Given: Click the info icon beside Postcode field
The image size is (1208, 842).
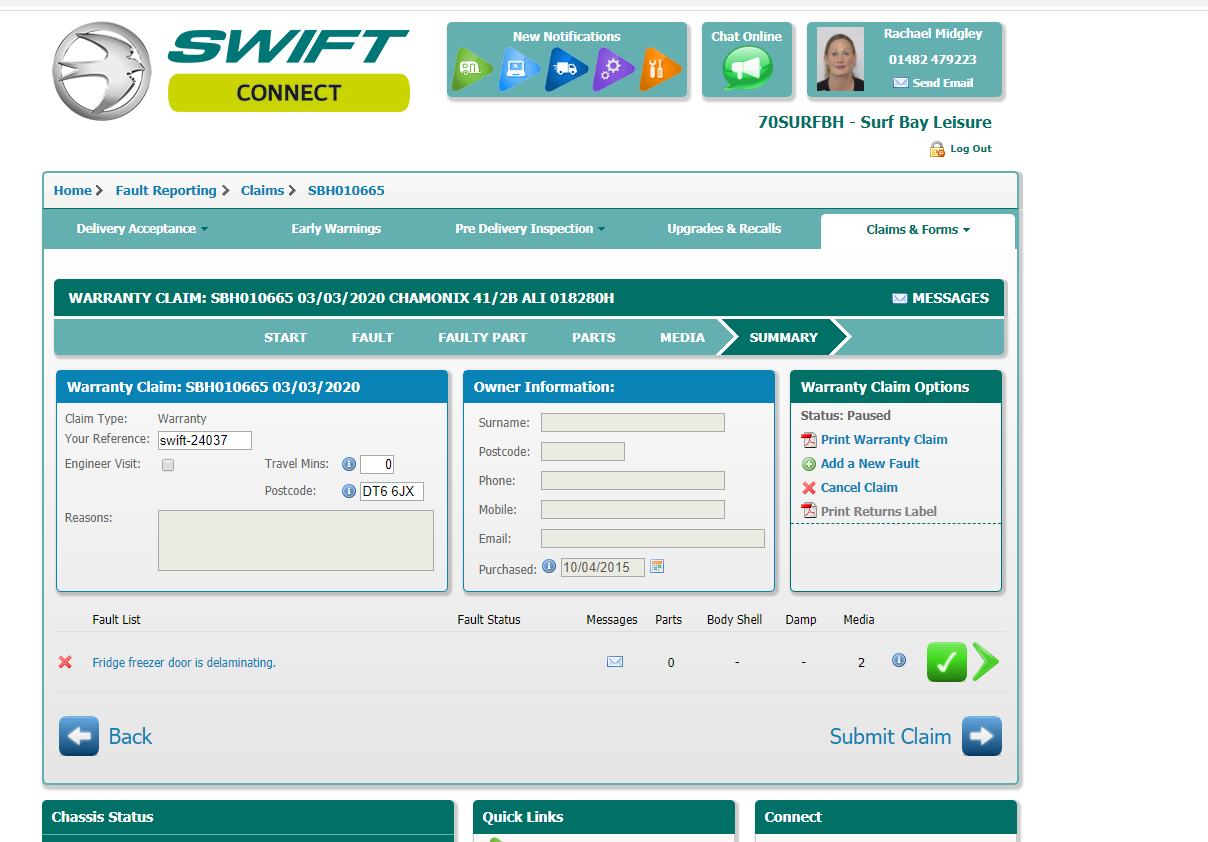Looking at the screenshot, I should pyautogui.click(x=349, y=491).
